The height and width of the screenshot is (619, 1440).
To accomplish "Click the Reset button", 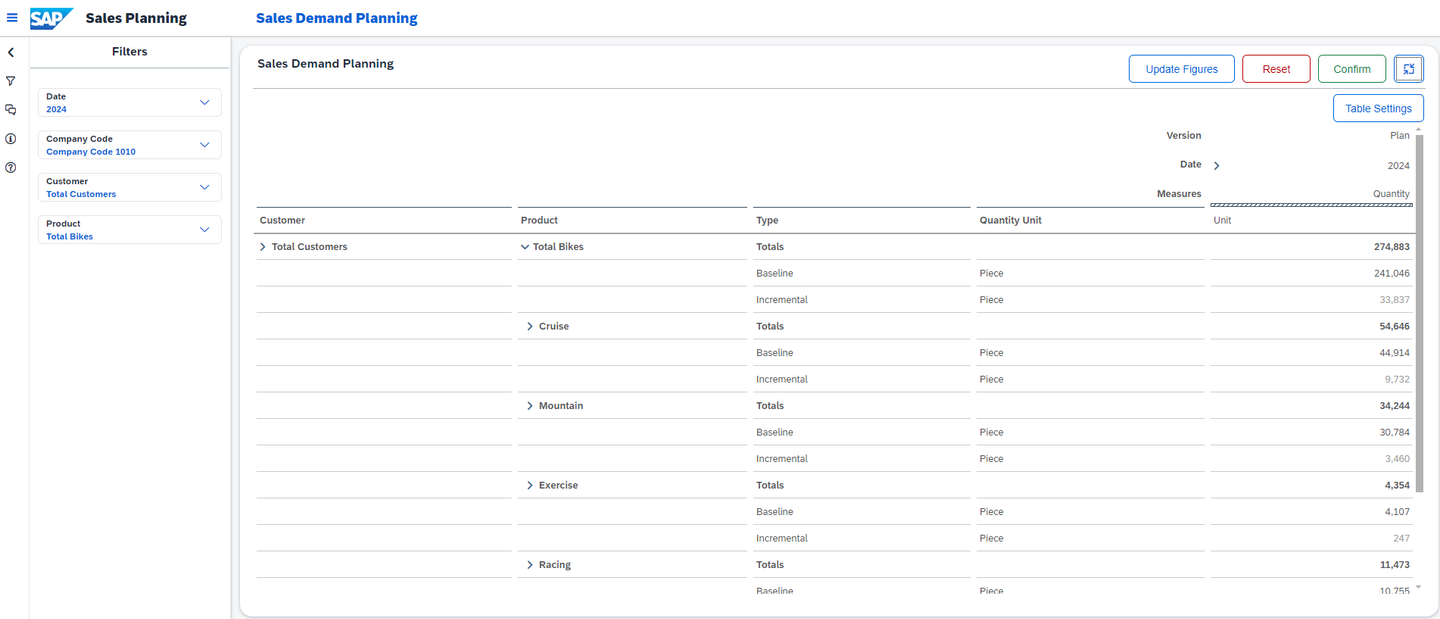I will click(x=1276, y=69).
